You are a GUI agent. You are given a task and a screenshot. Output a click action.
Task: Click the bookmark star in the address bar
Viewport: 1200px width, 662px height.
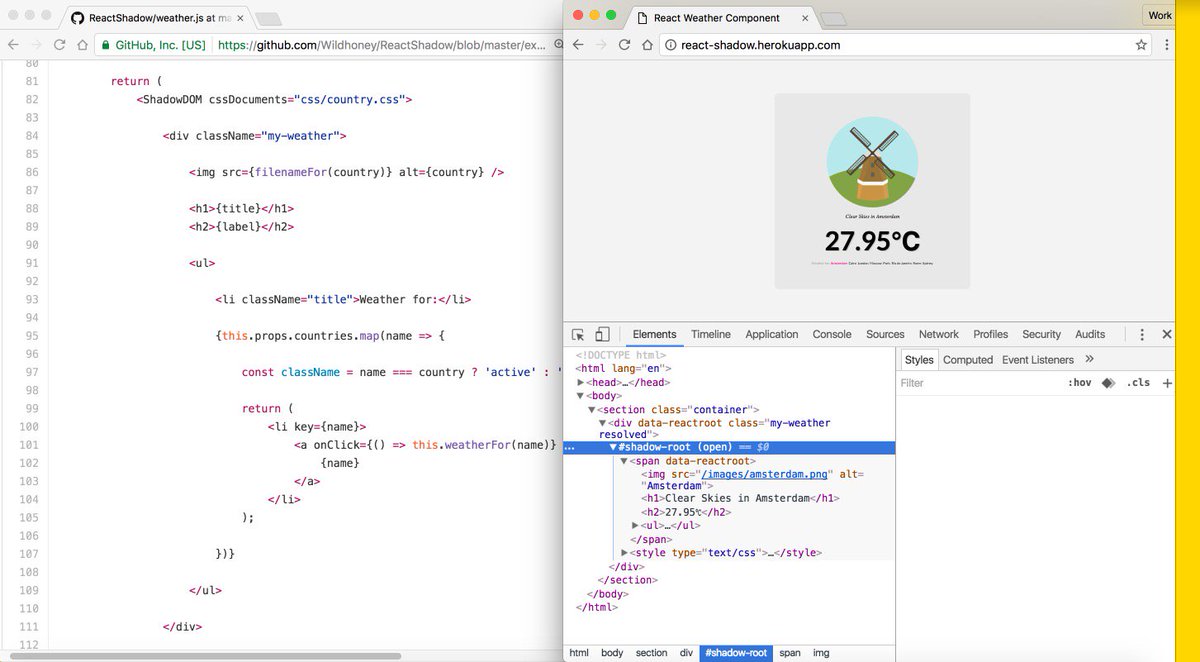tap(1140, 44)
